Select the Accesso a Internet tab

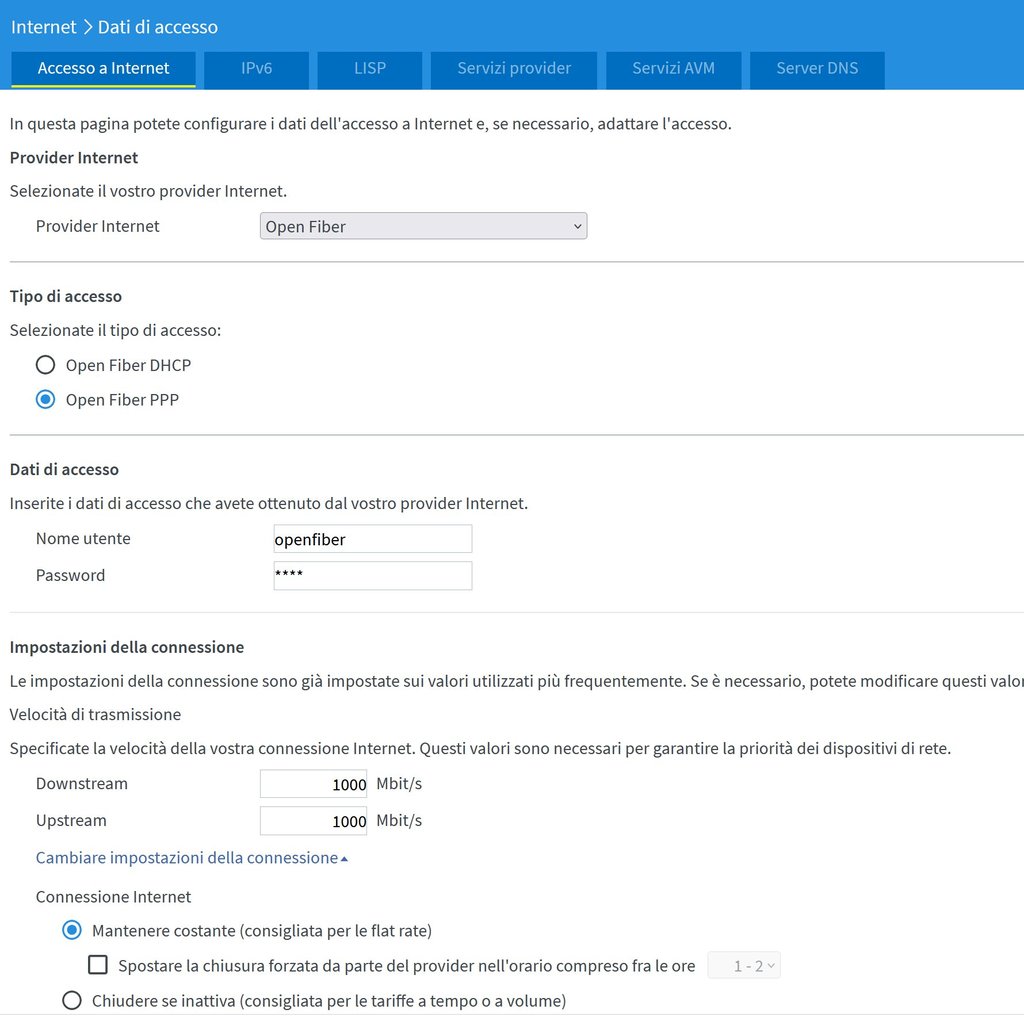103,69
